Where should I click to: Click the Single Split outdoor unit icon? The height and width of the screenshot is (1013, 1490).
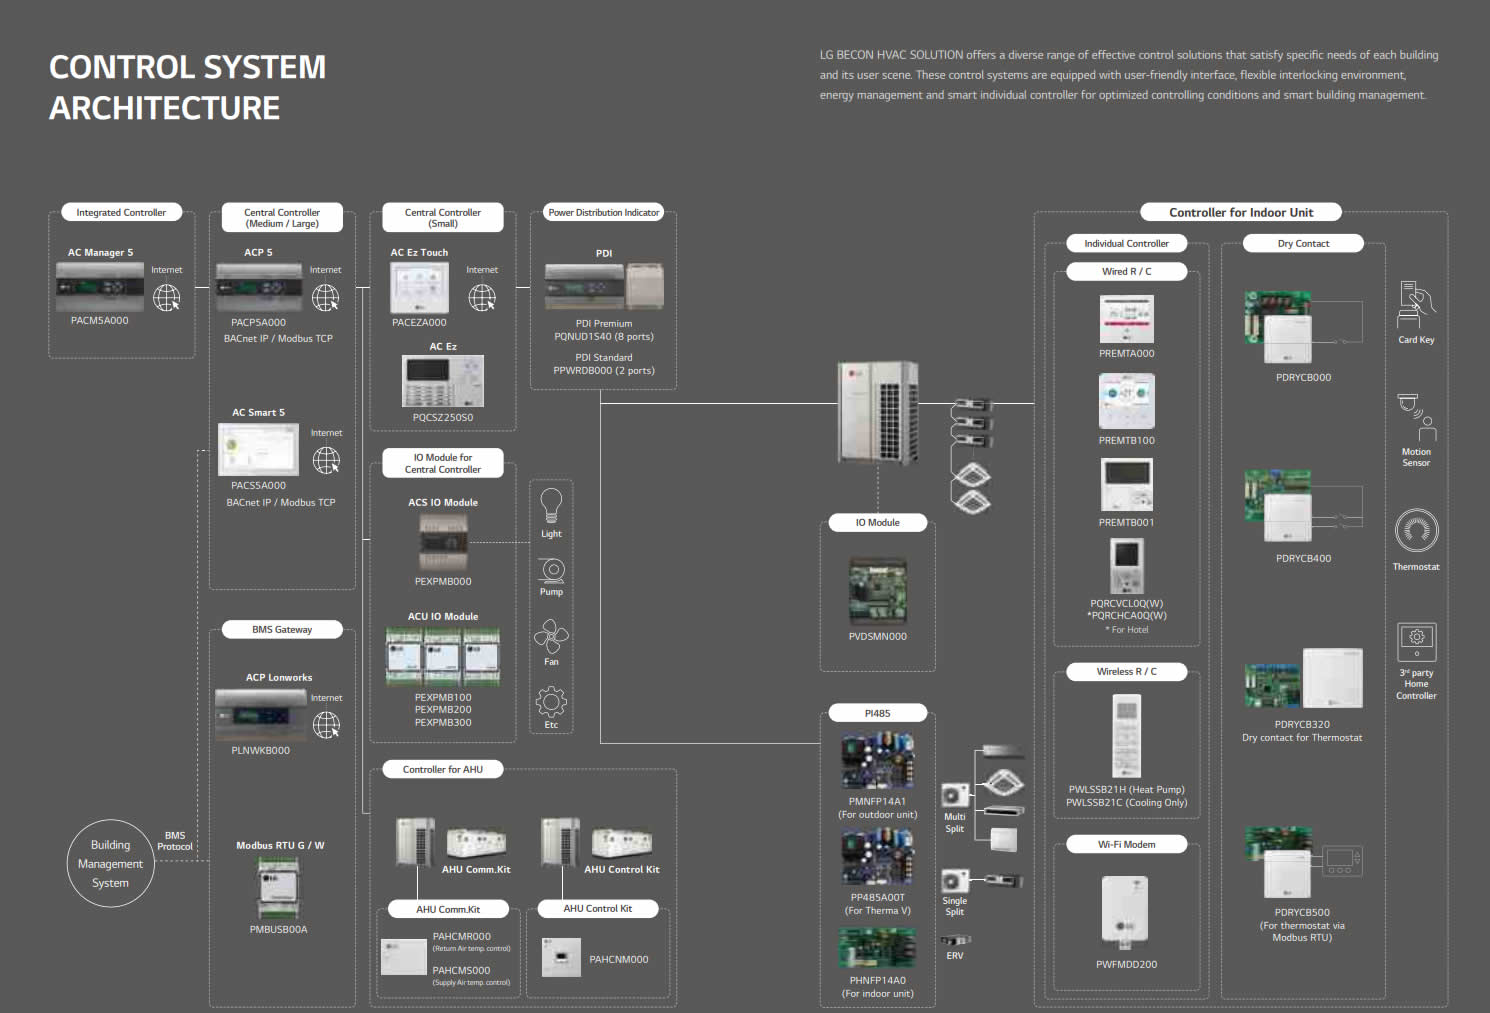coord(954,881)
